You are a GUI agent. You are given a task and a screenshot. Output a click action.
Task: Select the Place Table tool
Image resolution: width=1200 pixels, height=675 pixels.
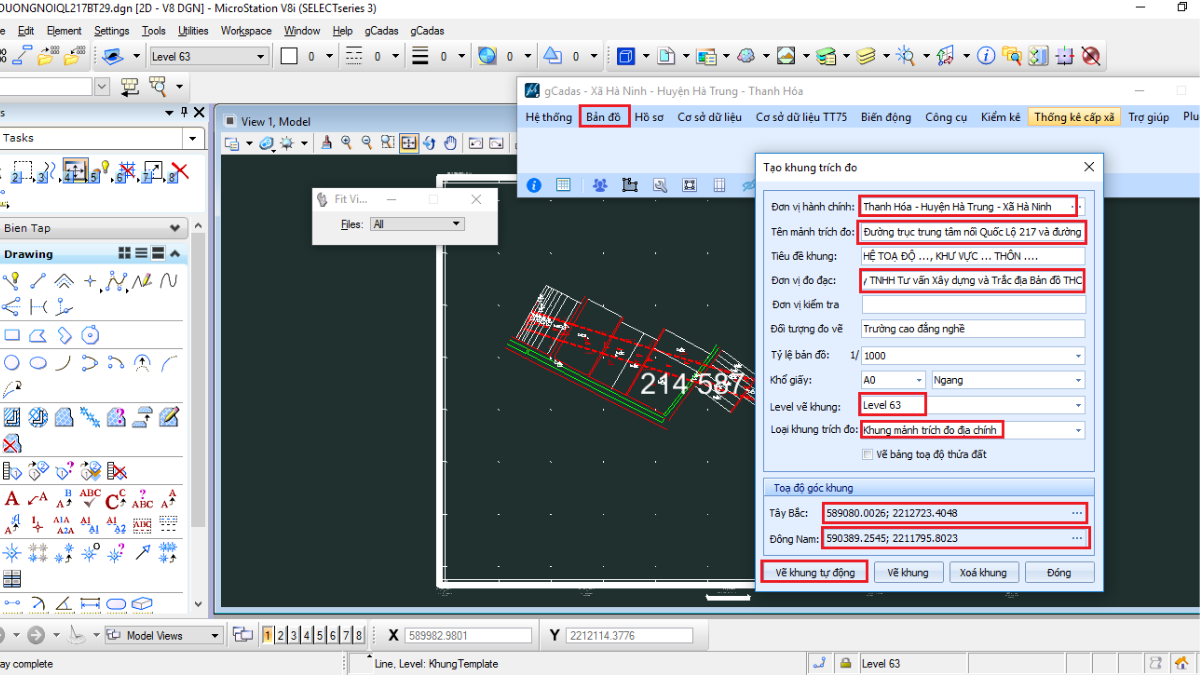pos(12,579)
